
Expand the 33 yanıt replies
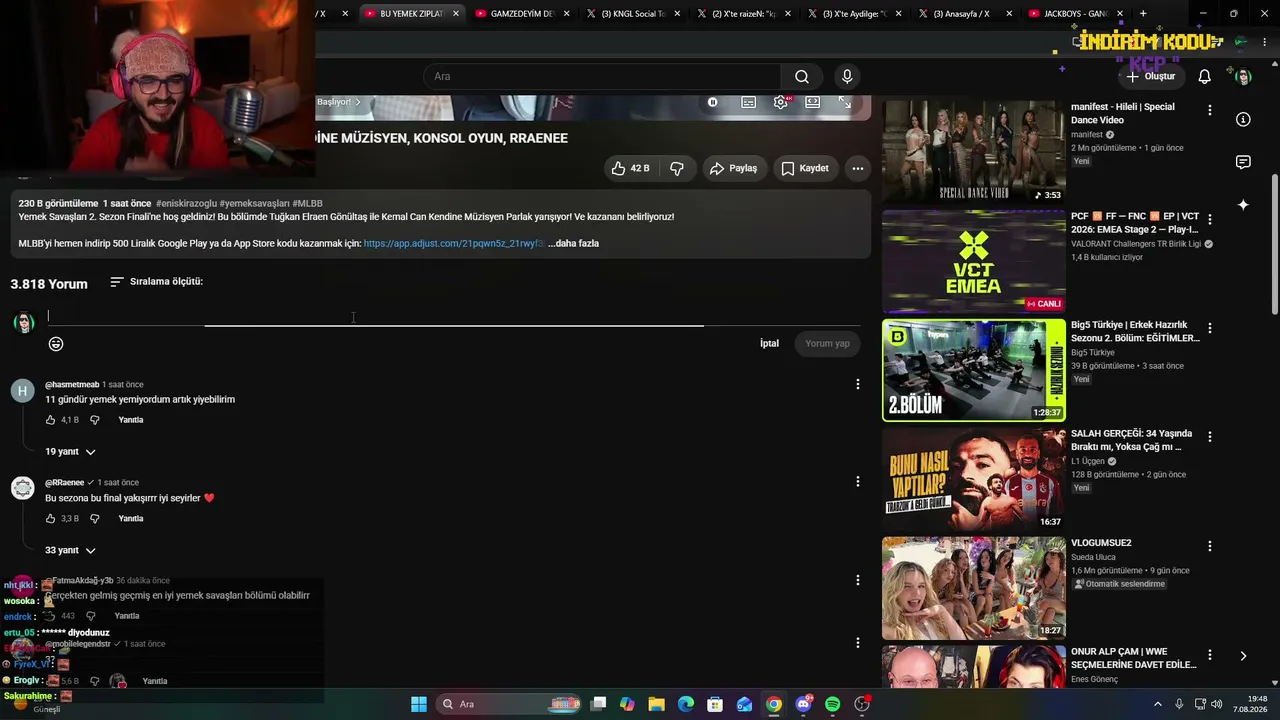[x=70, y=550]
